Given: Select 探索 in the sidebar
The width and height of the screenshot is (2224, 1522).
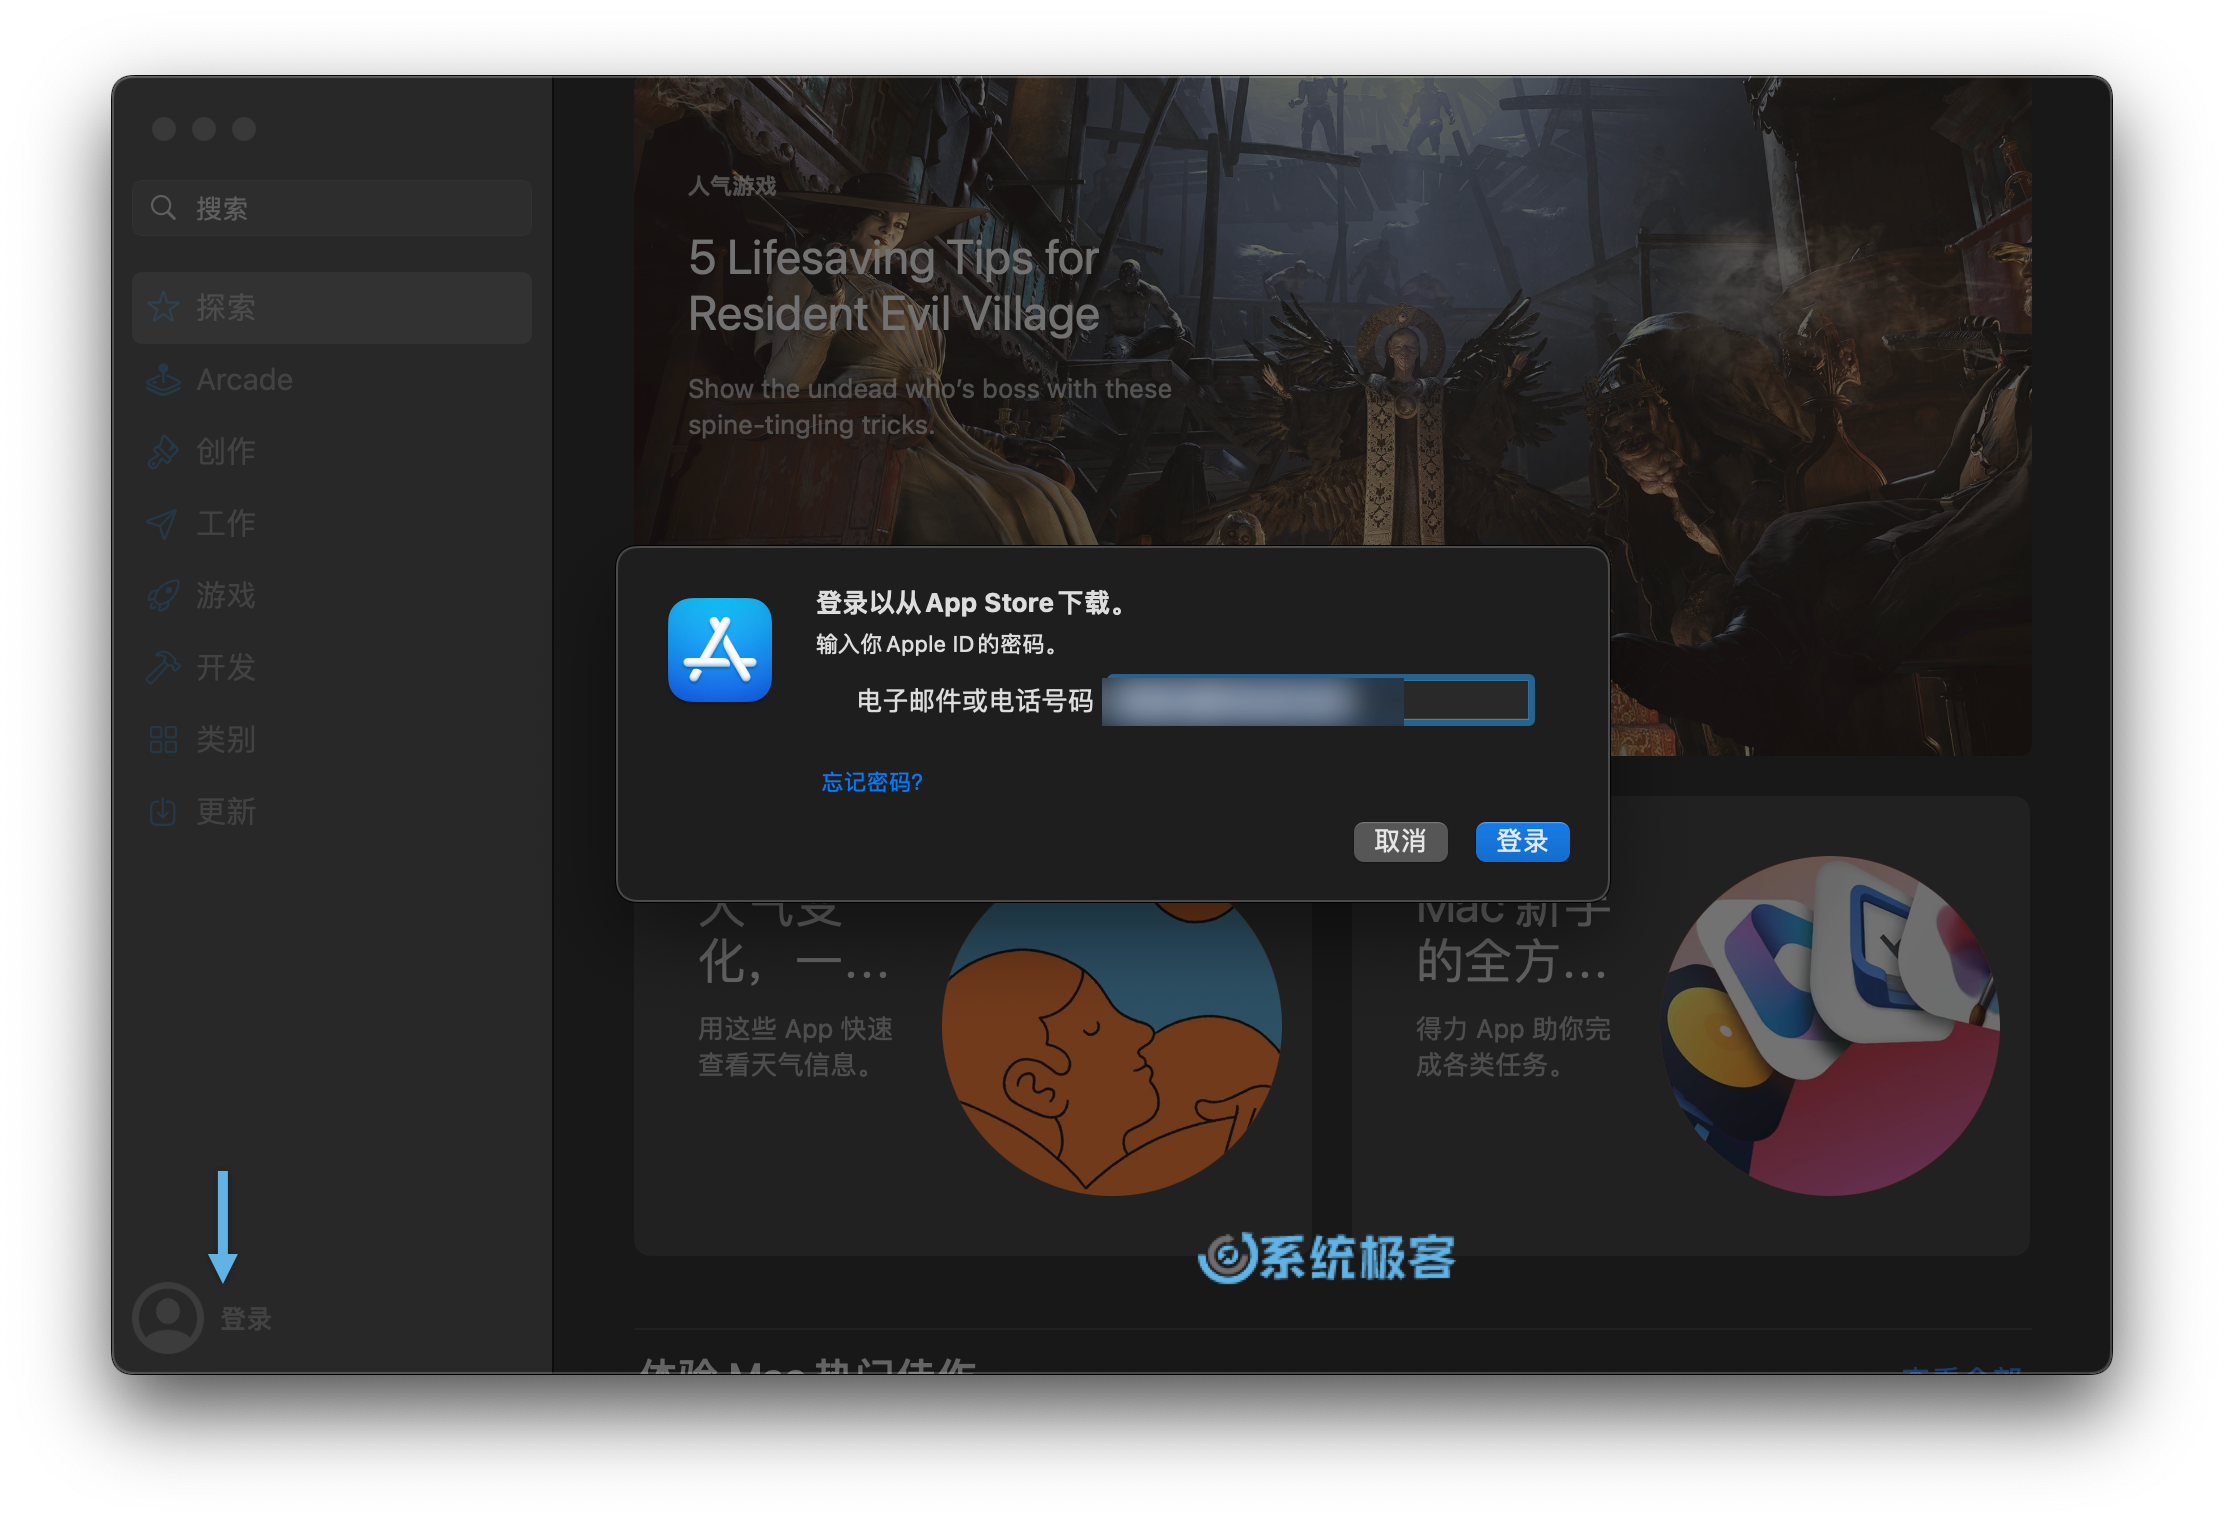Looking at the screenshot, I should (332, 308).
